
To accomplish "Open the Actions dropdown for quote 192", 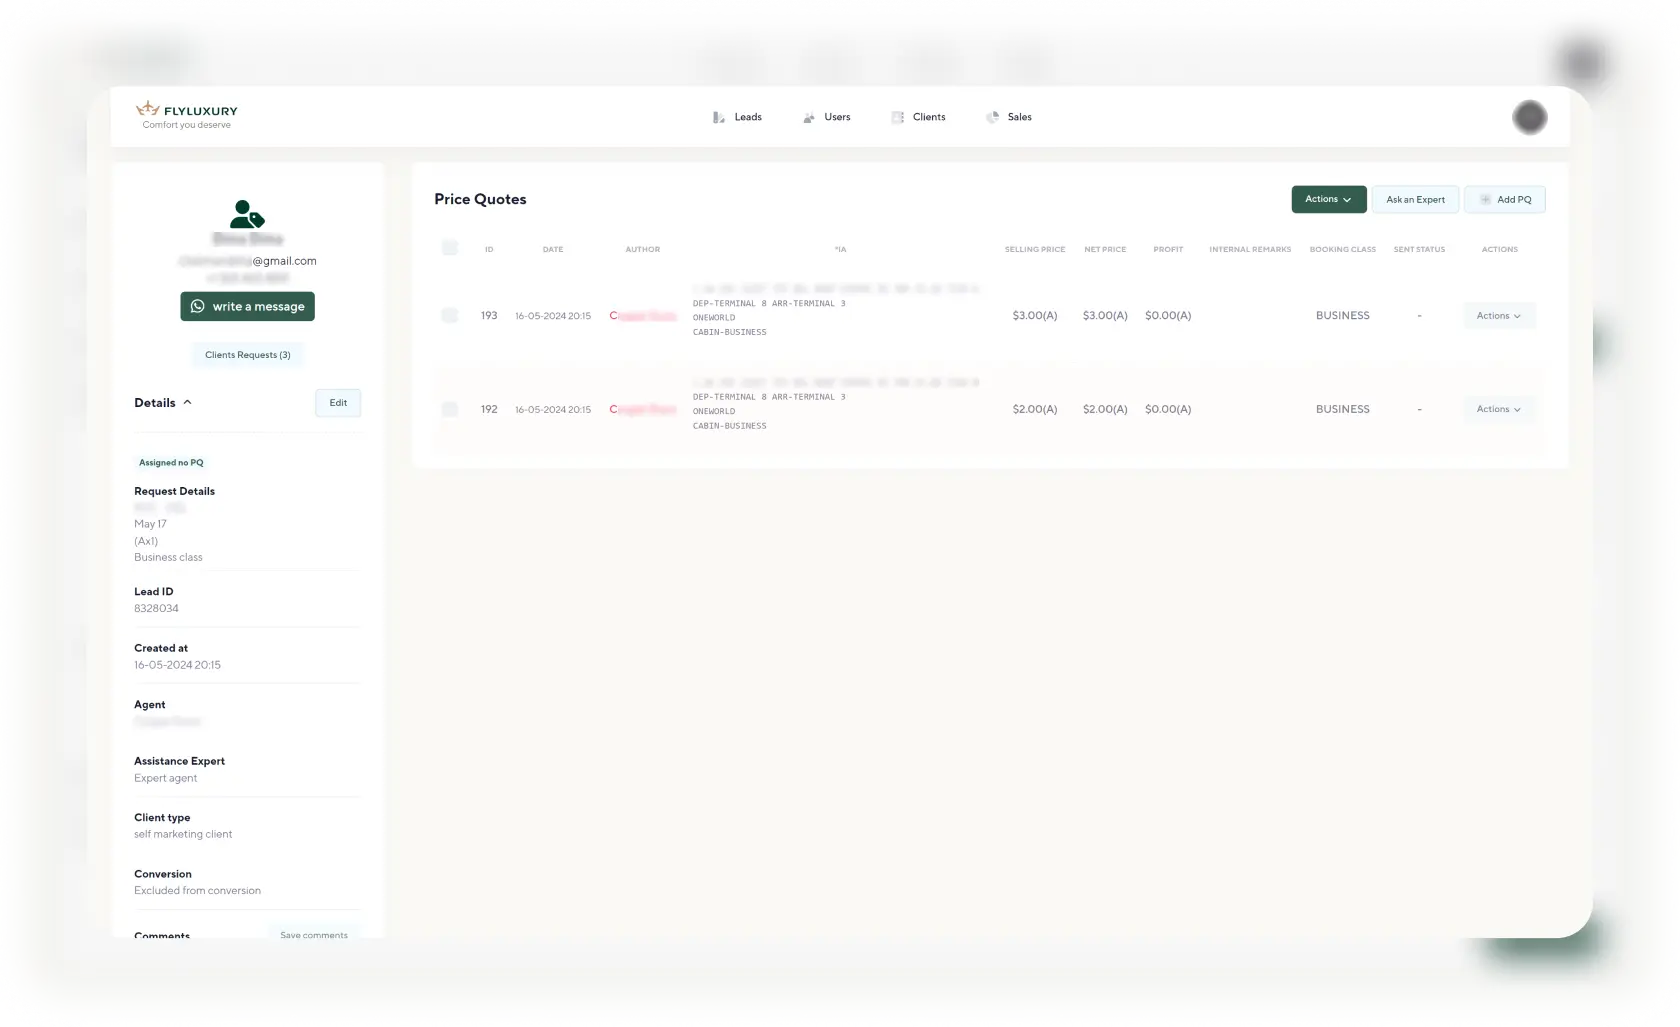I will [x=1498, y=409].
